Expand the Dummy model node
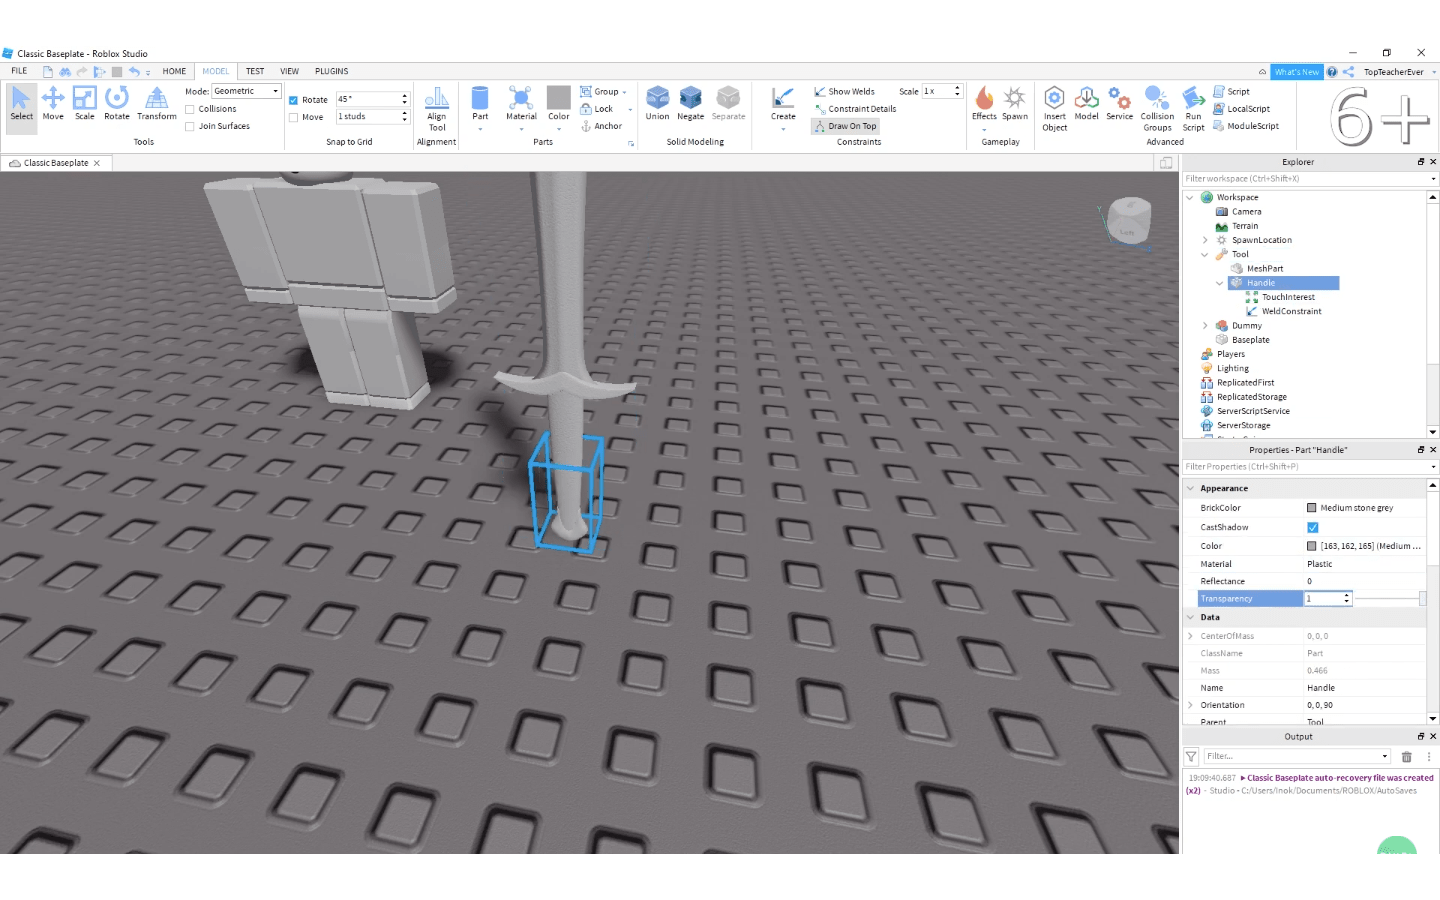The image size is (1440, 900). (1205, 325)
